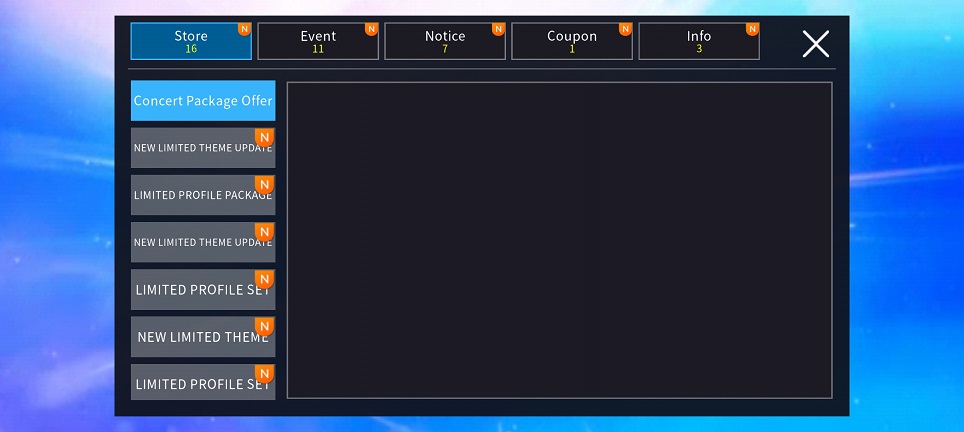Click the N badge on the Notice tab
964x432 pixels.
click(x=499, y=29)
